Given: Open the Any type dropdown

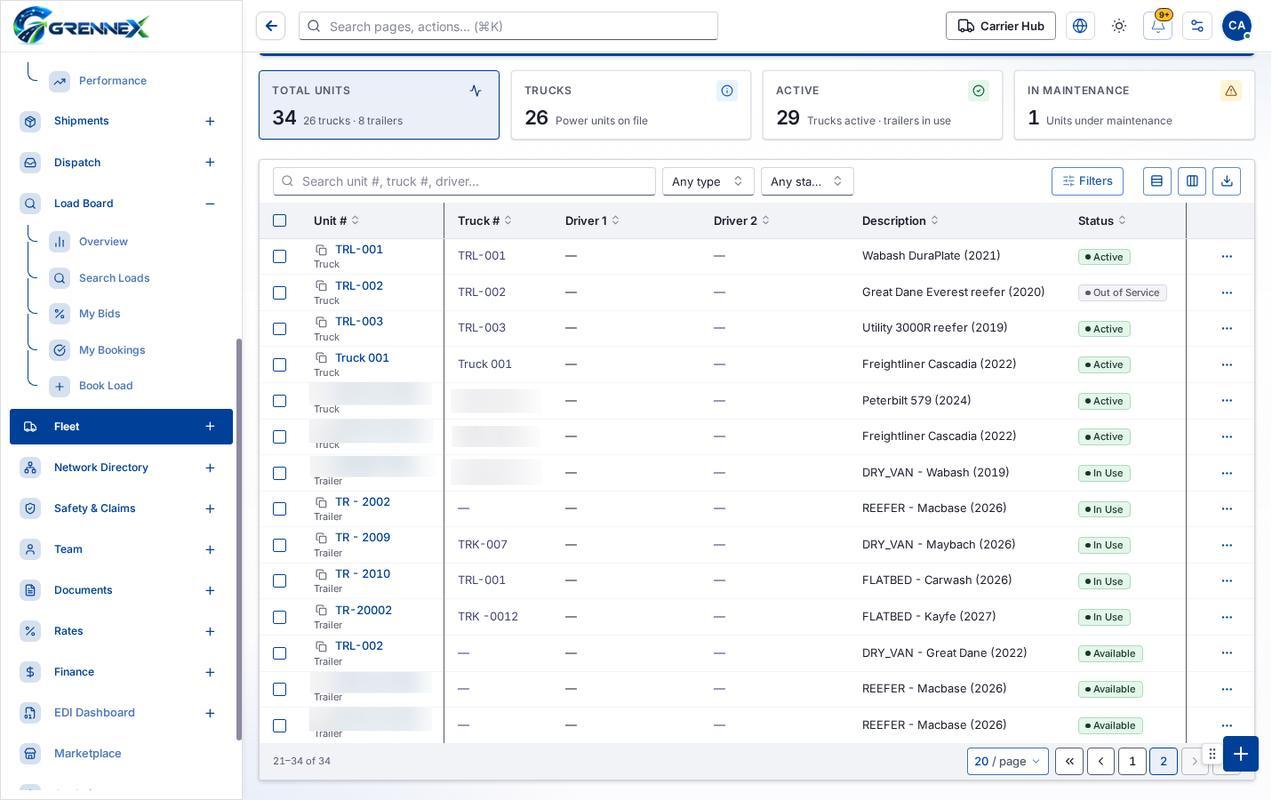Looking at the screenshot, I should 708,181.
